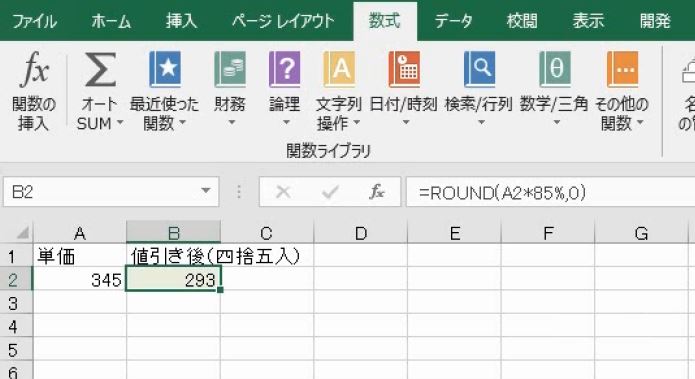Click the AutoSum sigma icon

(101, 69)
